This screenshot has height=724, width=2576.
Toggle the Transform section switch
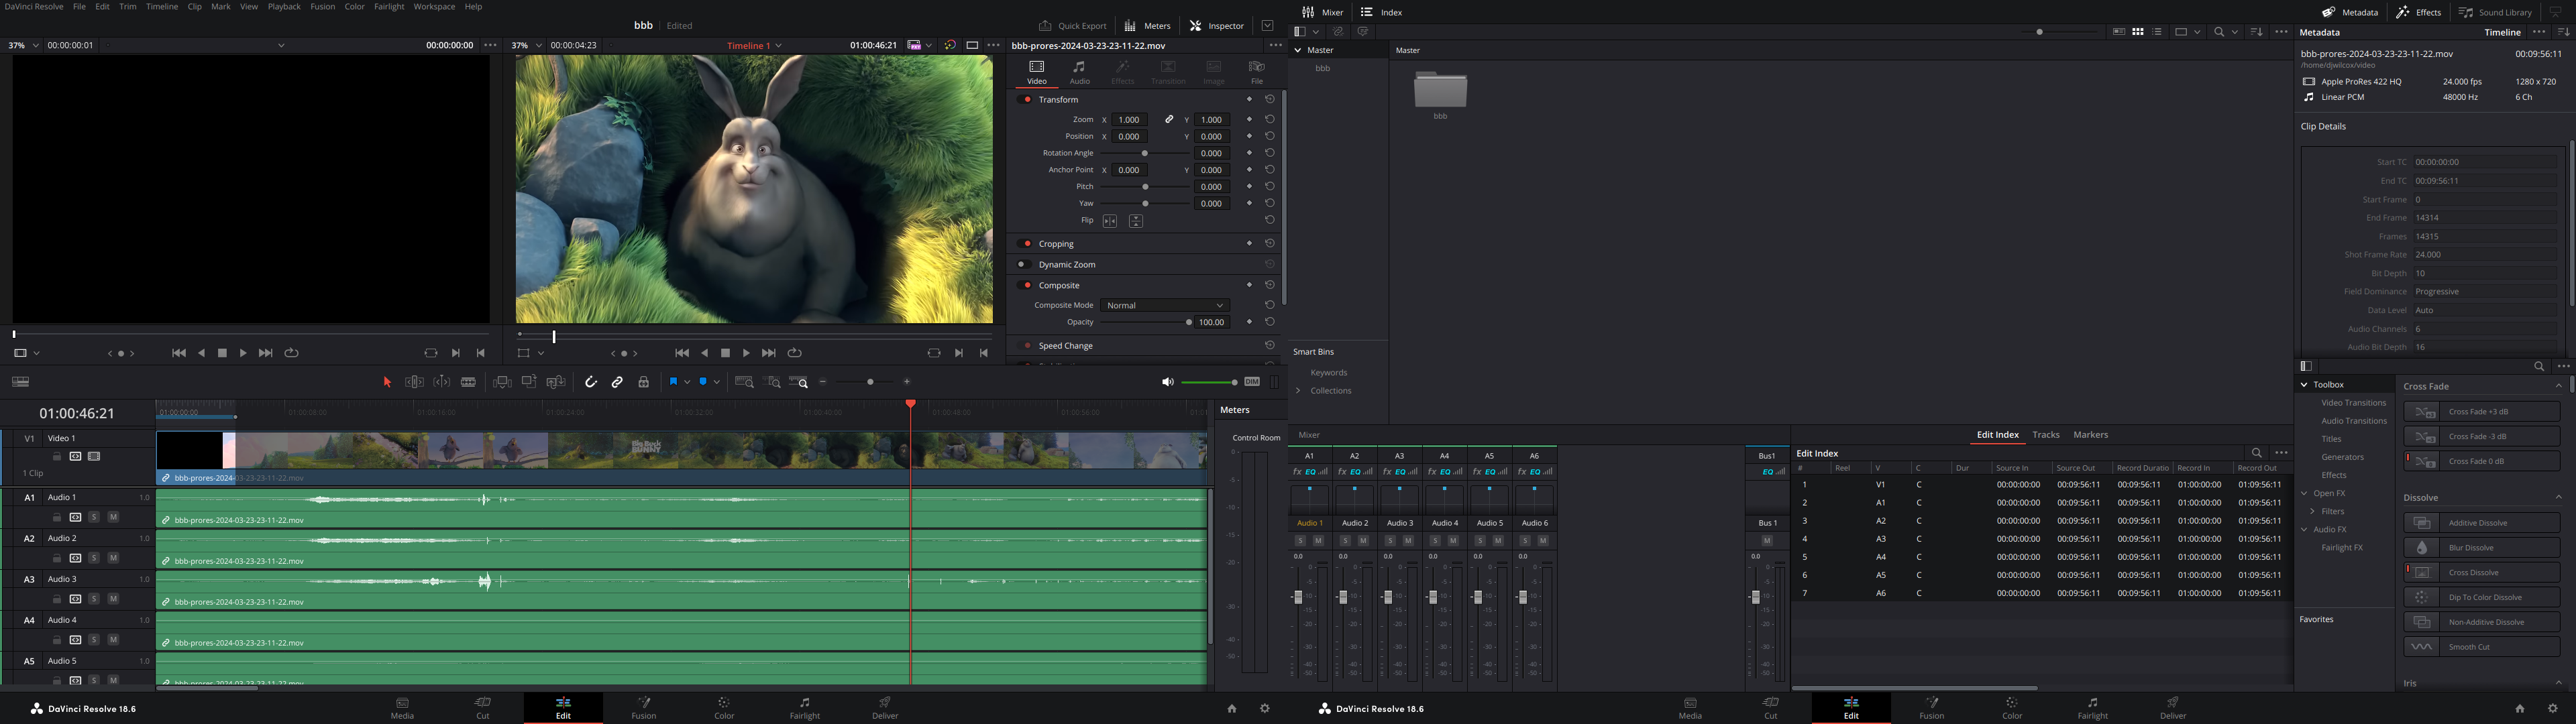(1026, 99)
